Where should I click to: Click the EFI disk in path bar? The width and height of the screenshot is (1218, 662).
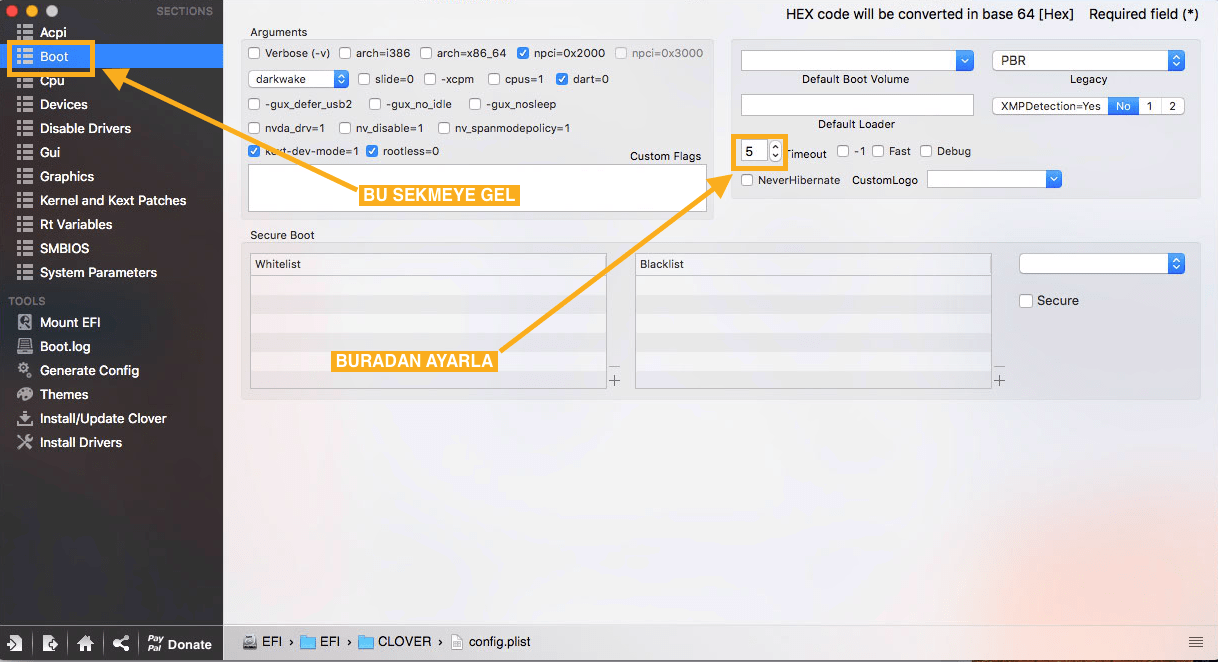click(263, 641)
